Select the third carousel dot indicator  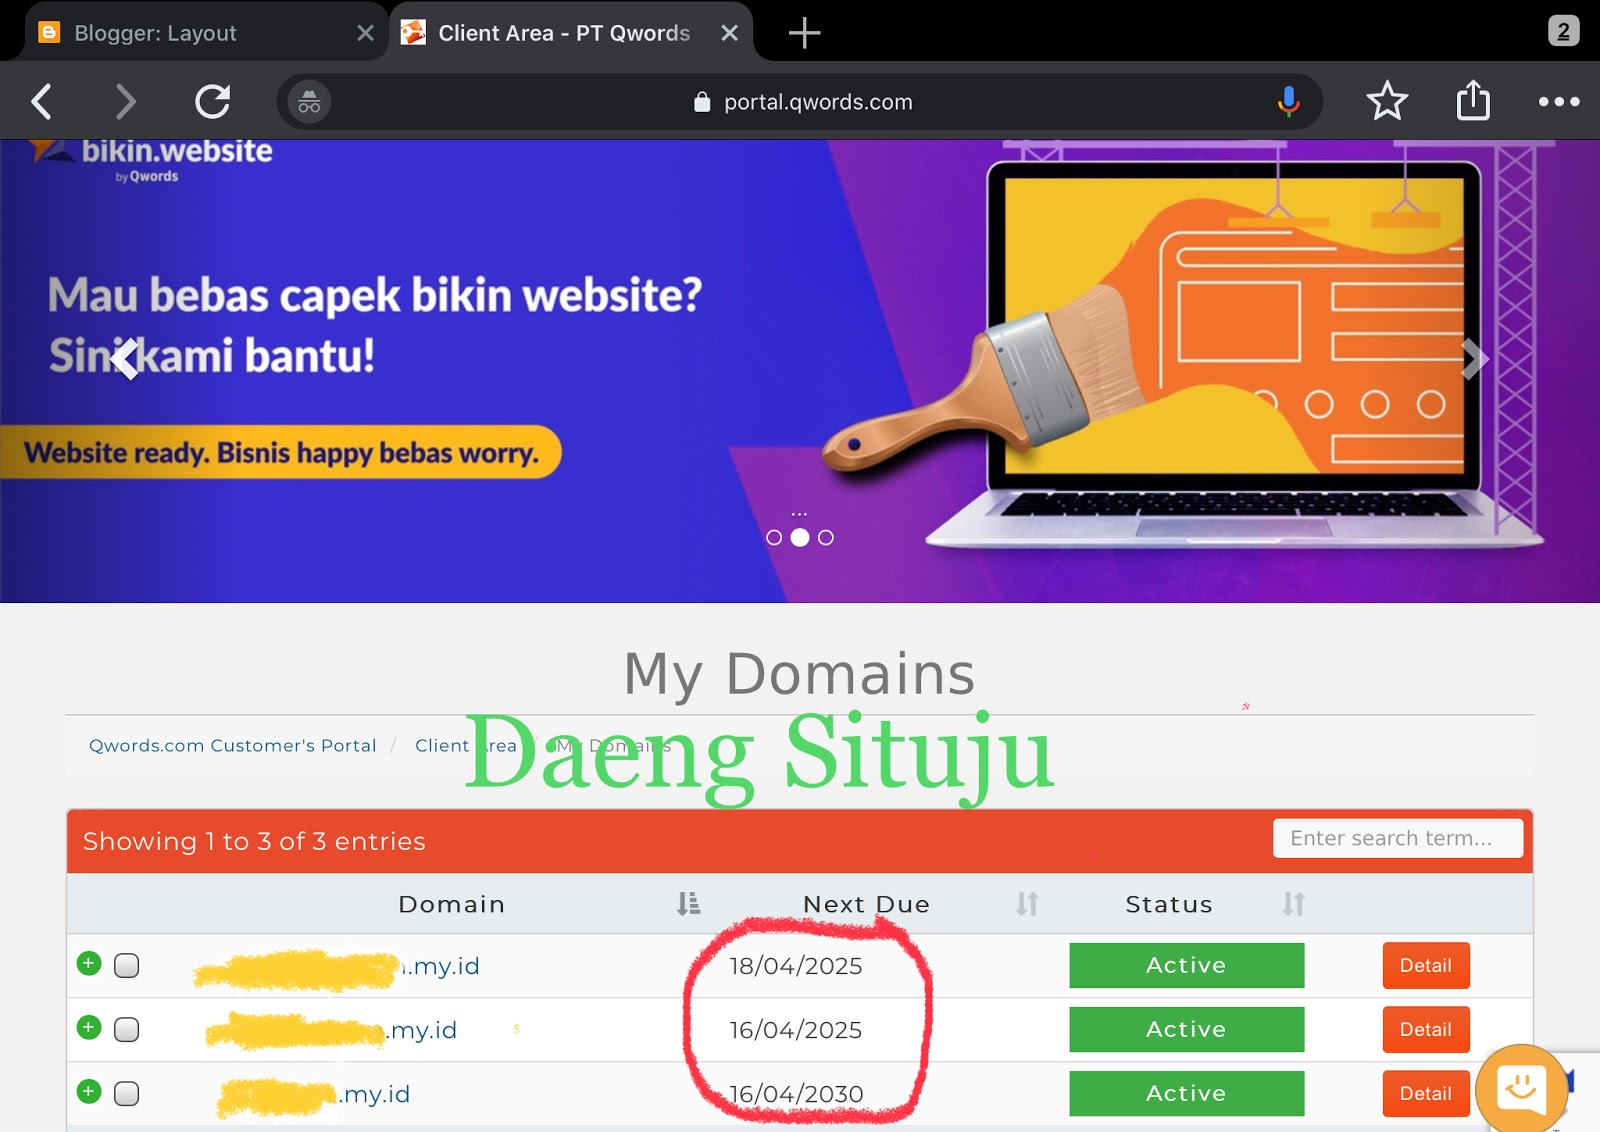click(825, 538)
